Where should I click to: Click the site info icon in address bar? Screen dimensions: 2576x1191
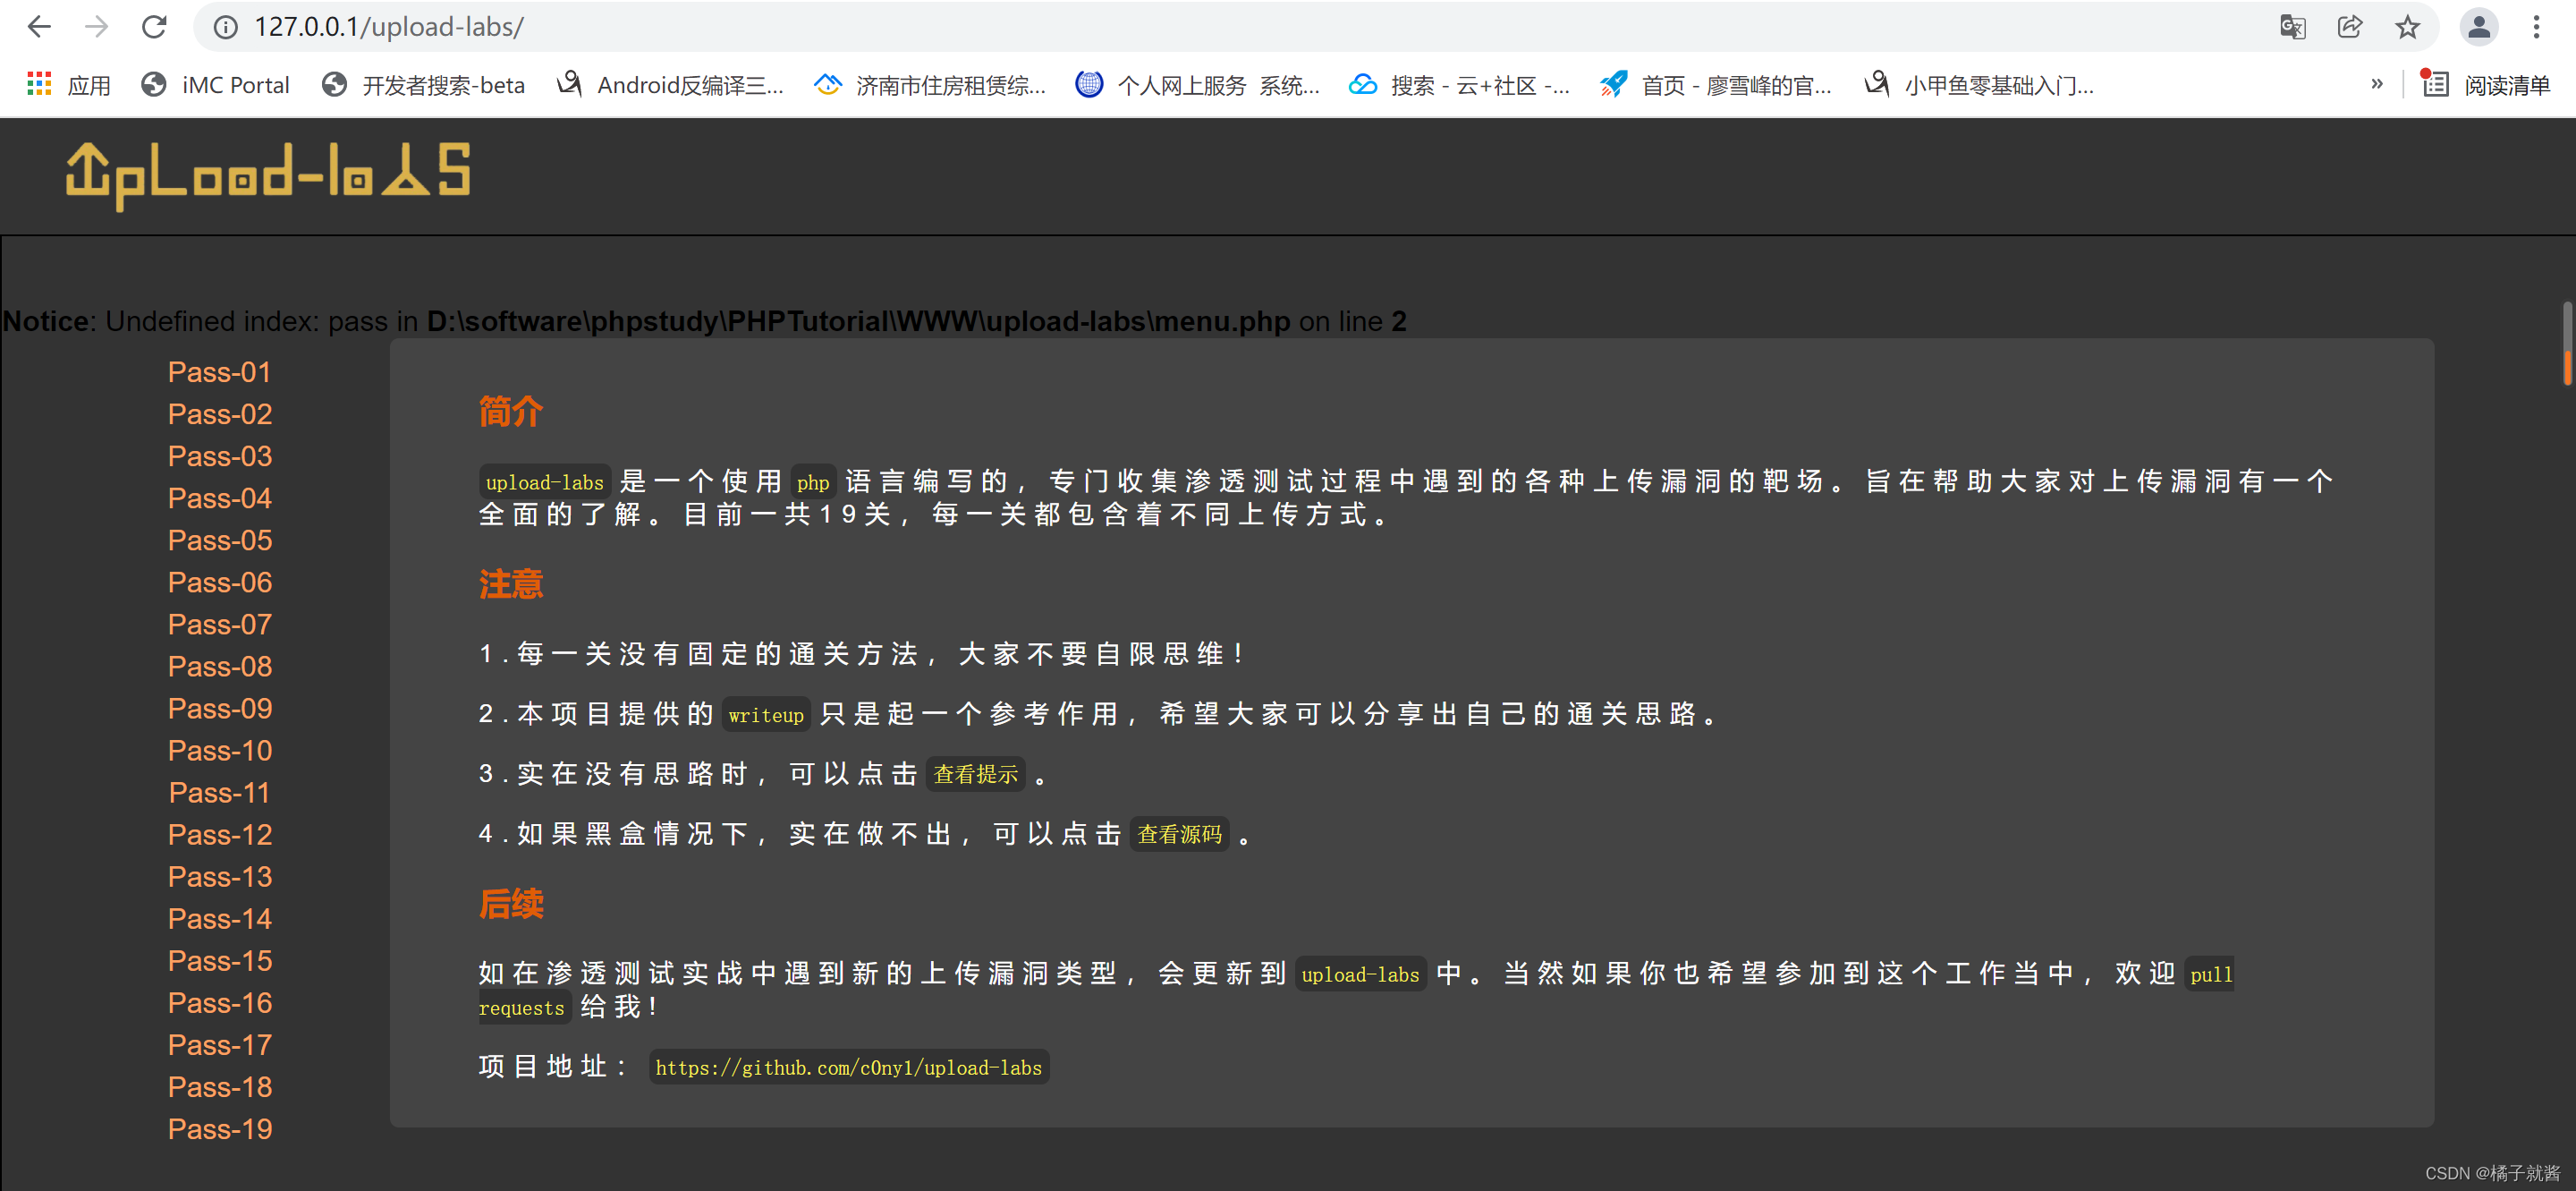[x=226, y=27]
